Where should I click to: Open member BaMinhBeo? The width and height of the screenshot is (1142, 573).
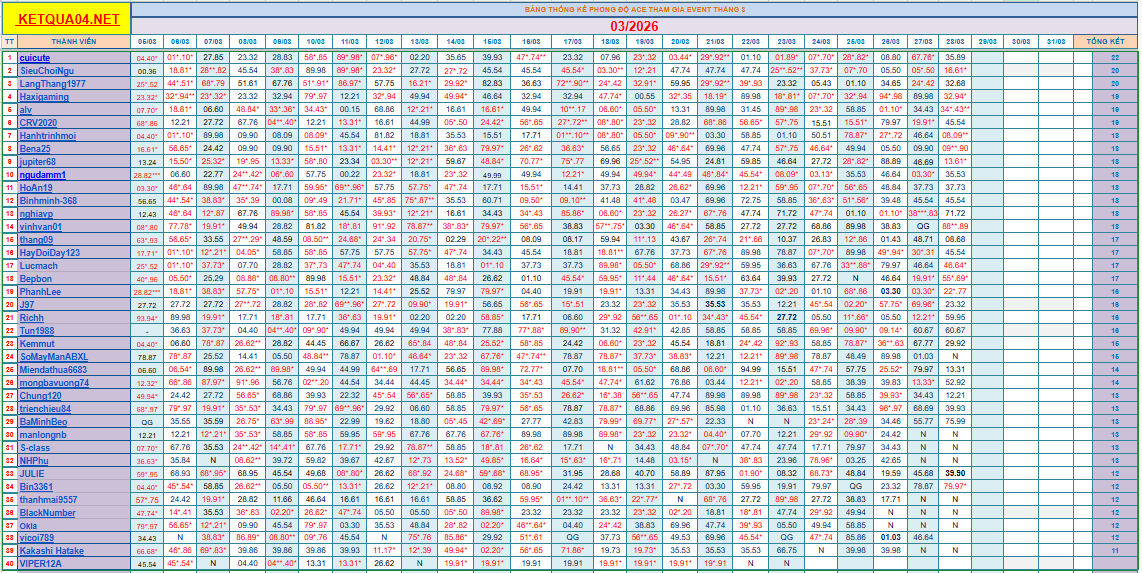coord(43,422)
